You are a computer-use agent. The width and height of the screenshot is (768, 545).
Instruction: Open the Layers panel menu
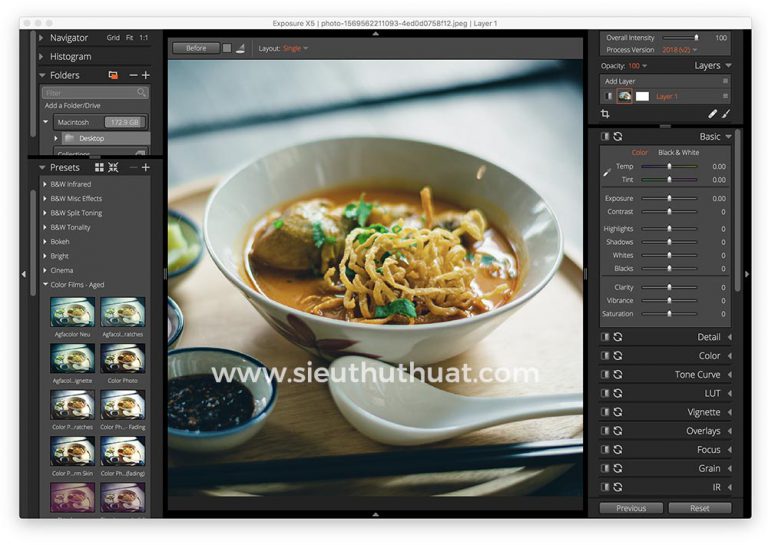click(728, 66)
